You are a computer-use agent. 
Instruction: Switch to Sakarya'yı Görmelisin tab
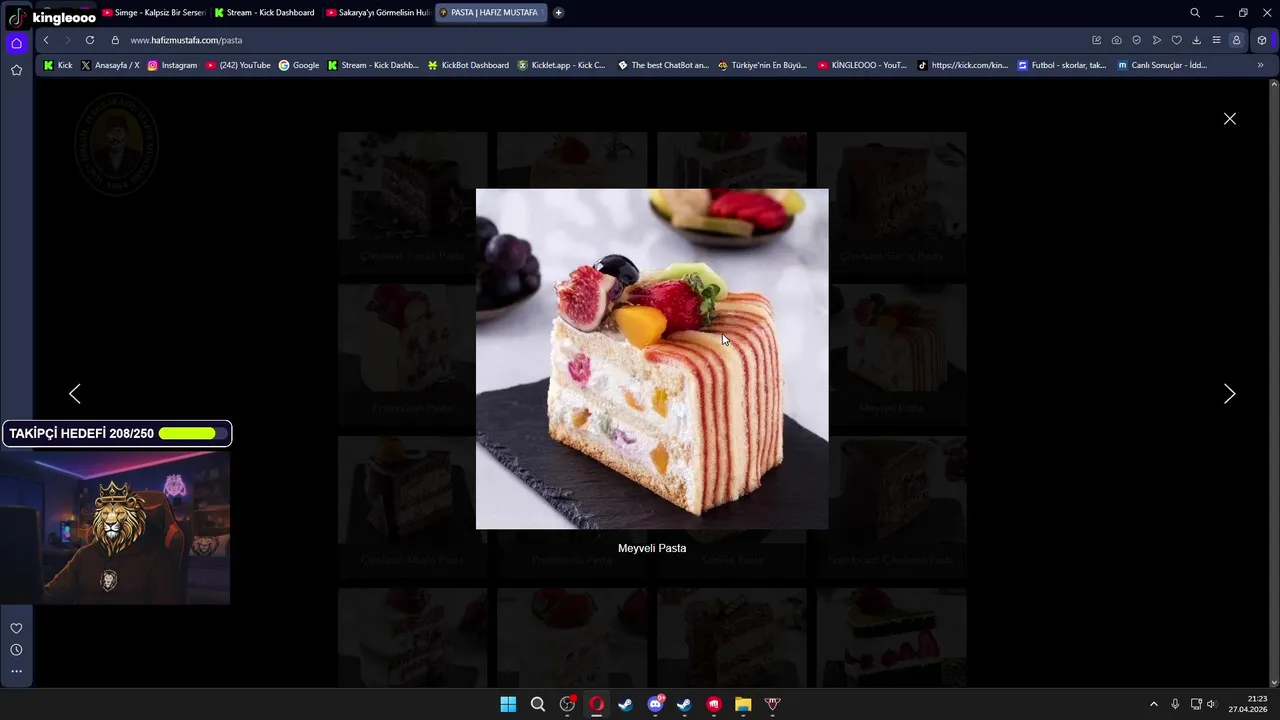pyautogui.click(x=378, y=13)
